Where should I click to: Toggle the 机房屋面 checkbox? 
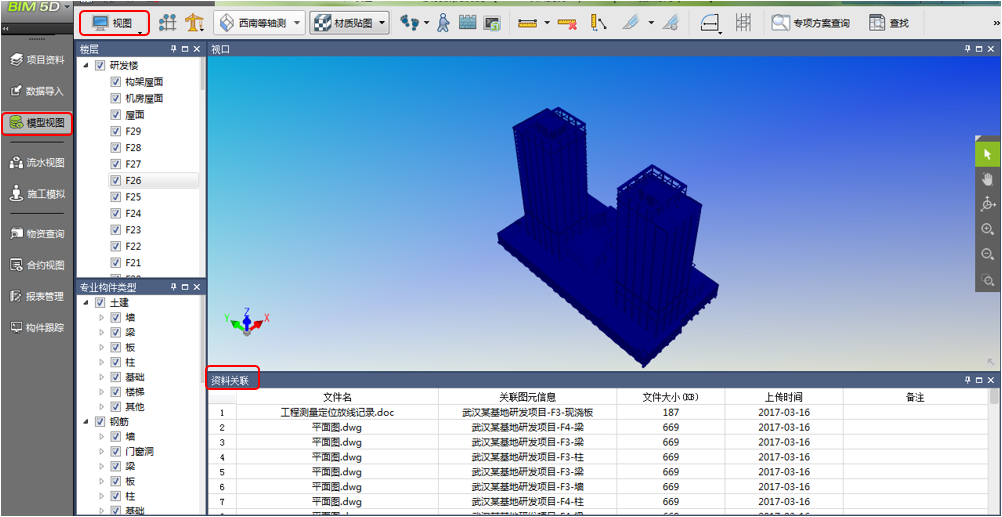pos(116,98)
